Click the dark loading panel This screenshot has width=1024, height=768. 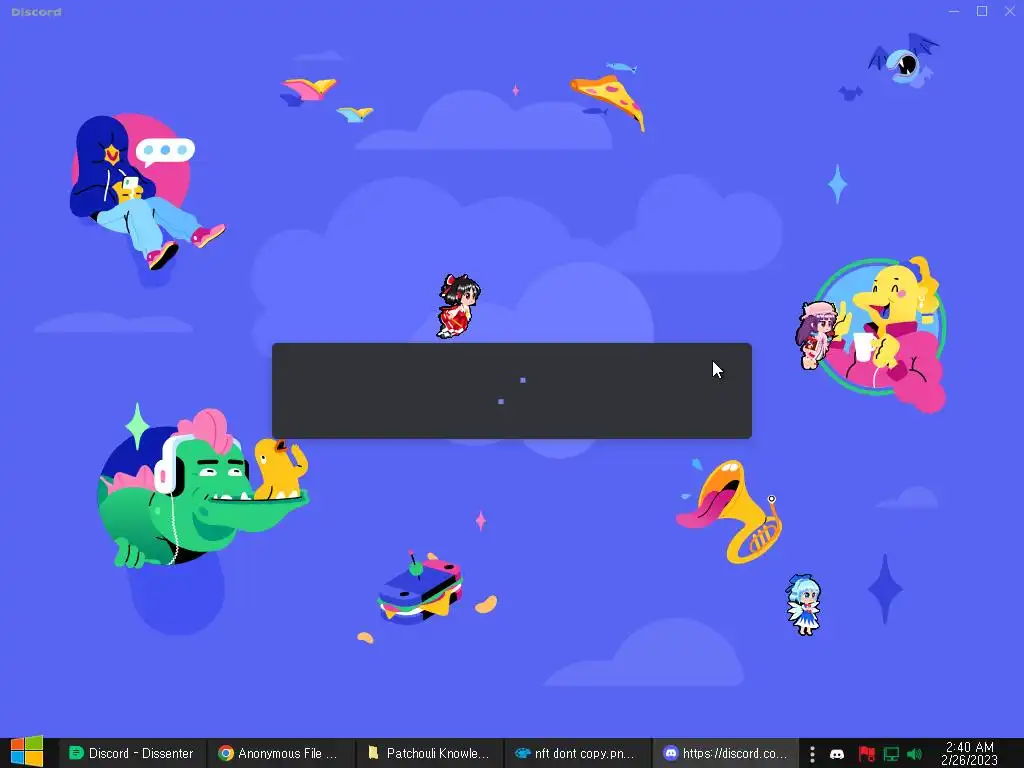(x=512, y=391)
